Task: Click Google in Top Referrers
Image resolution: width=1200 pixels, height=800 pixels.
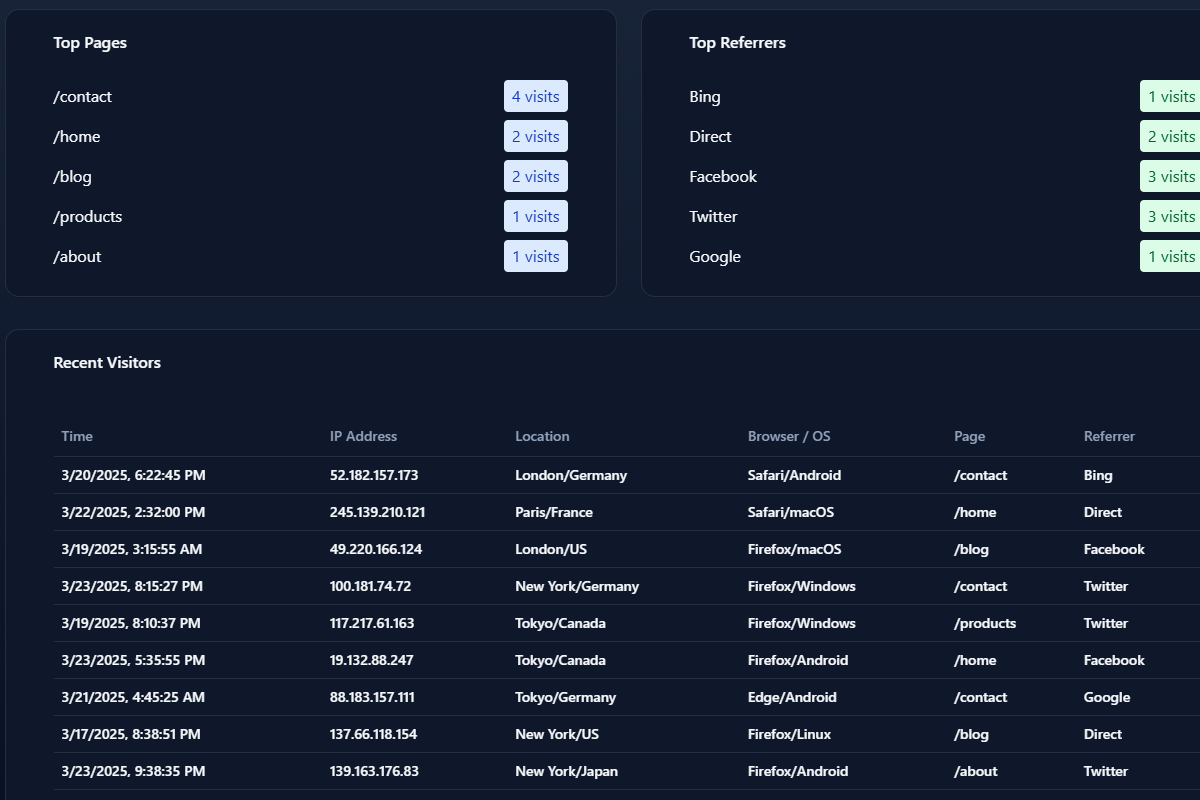Action: (x=715, y=257)
